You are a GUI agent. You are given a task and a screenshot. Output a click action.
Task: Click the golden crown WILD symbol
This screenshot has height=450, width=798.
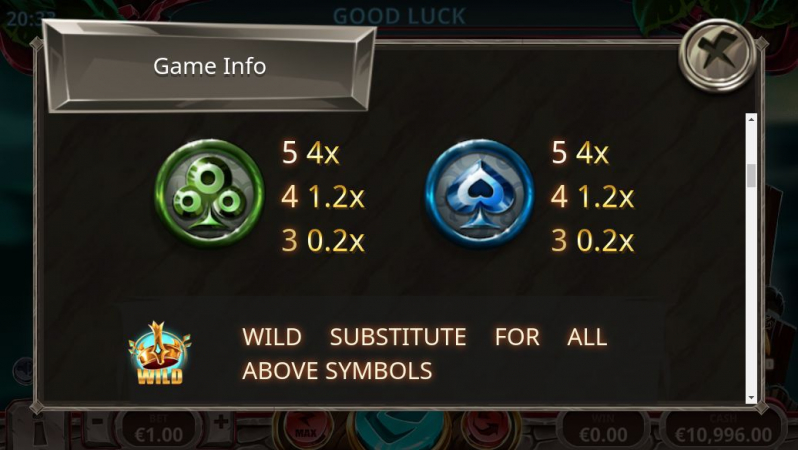(x=159, y=353)
